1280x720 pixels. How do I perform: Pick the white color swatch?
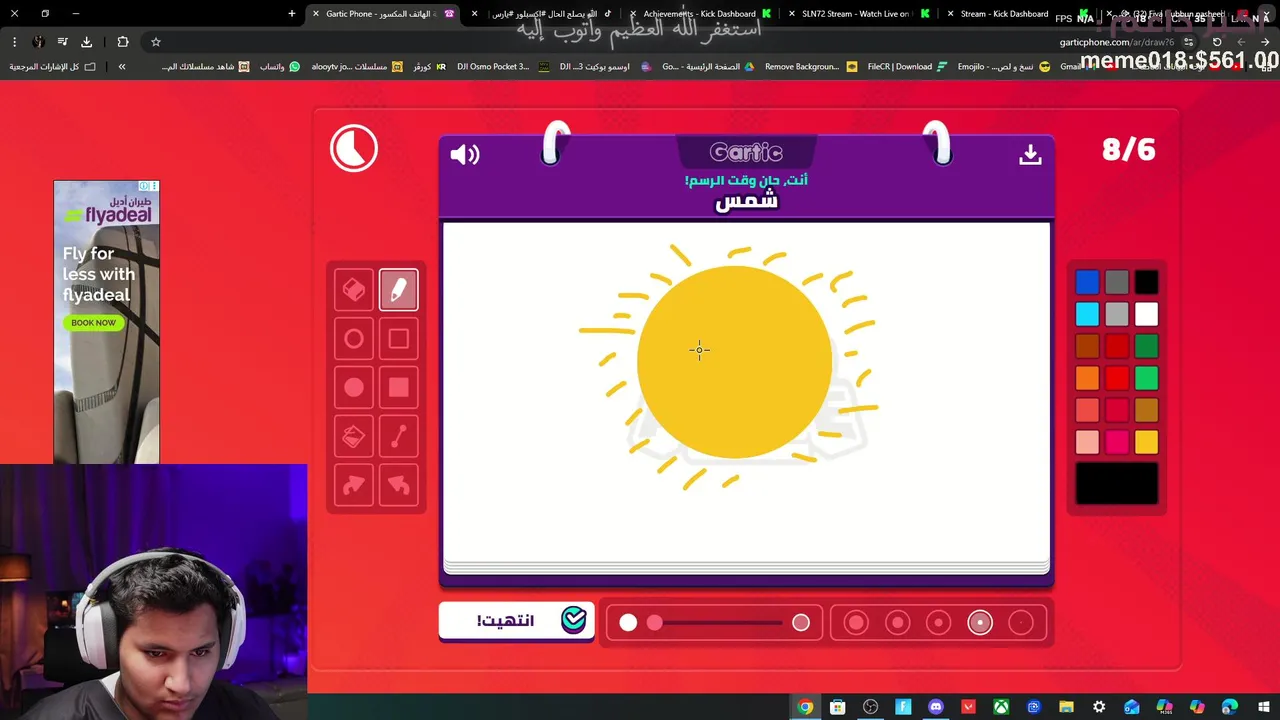[x=1146, y=314]
